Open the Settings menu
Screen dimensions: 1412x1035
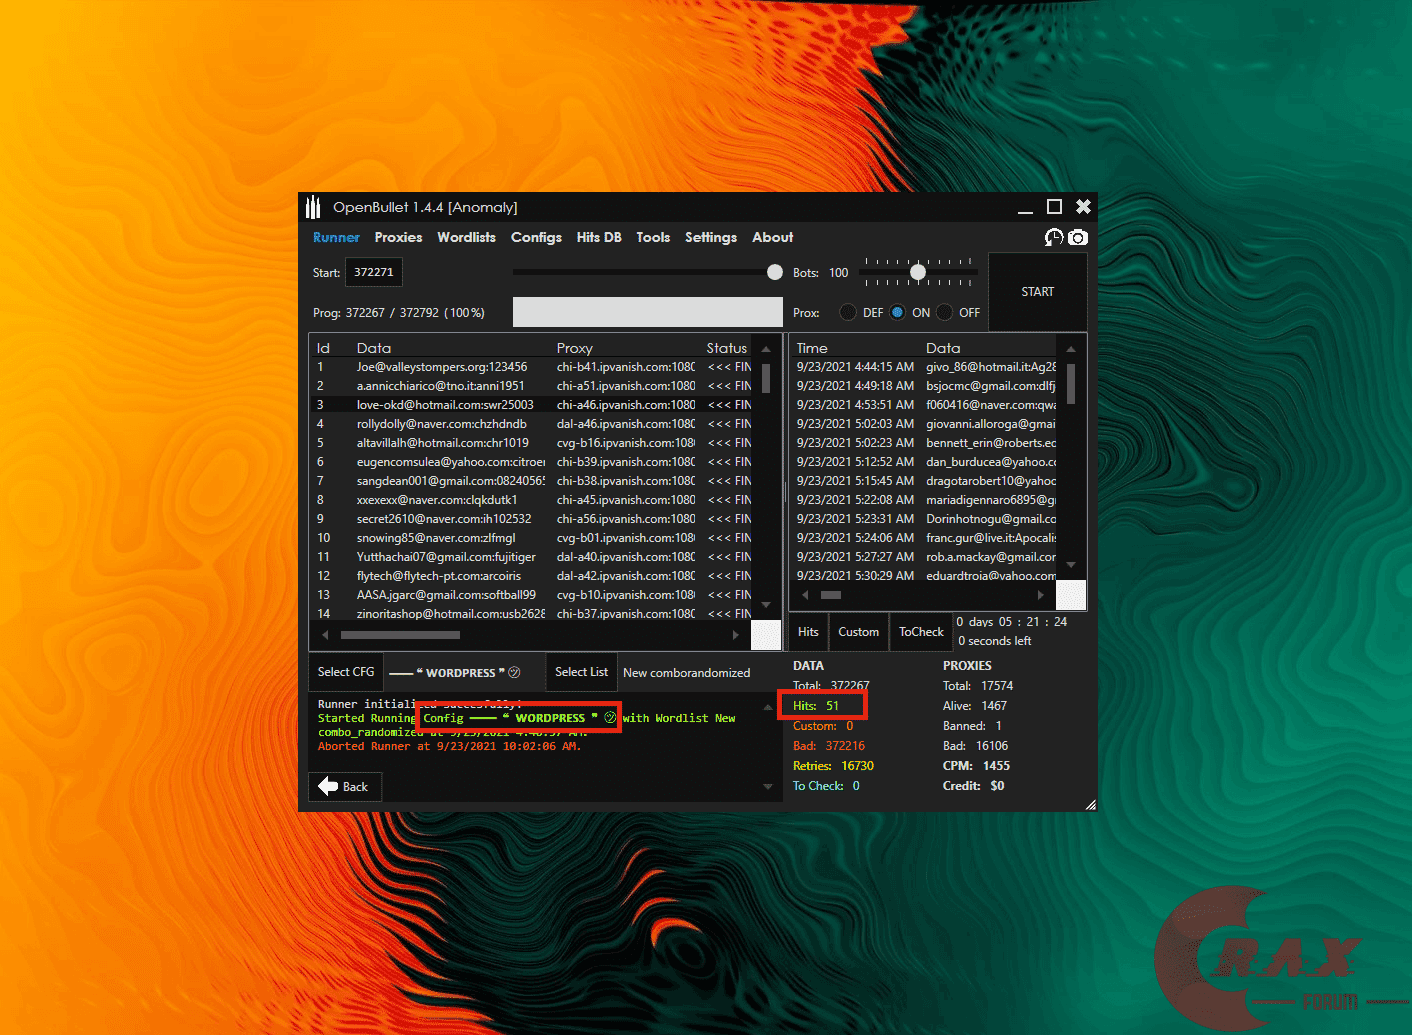(710, 237)
